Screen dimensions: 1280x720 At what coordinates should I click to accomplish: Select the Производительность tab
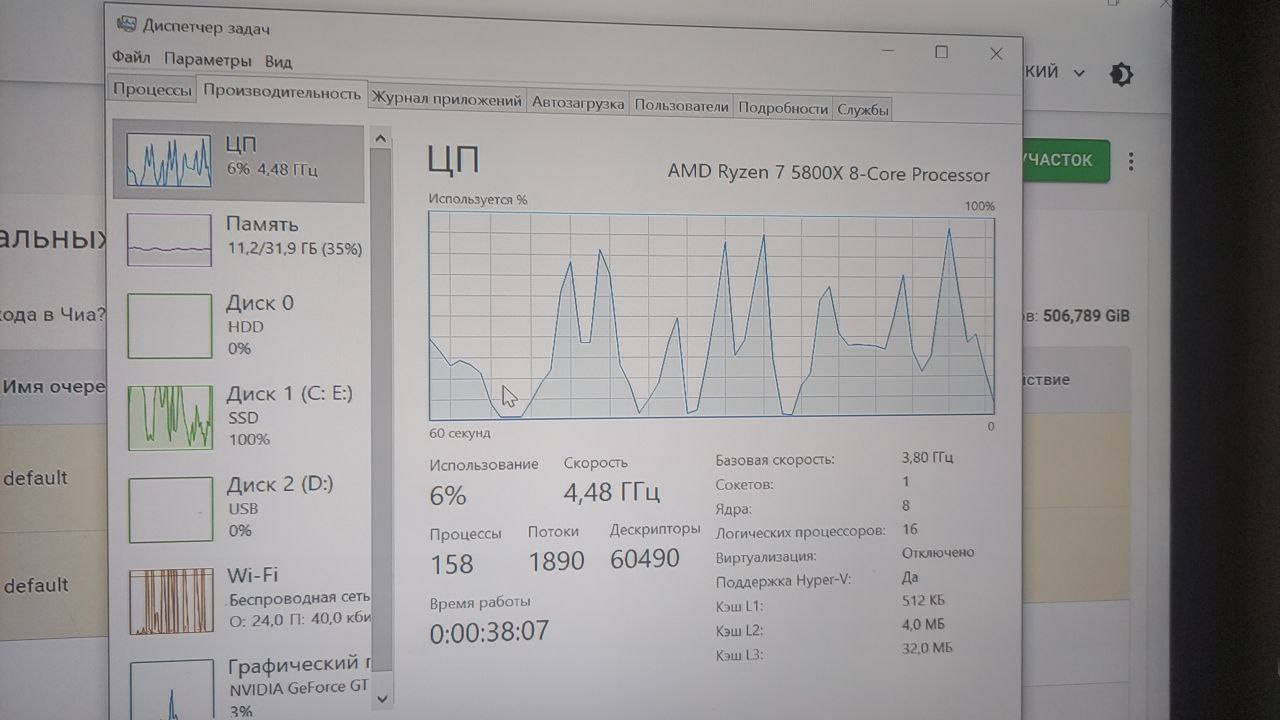(x=282, y=92)
